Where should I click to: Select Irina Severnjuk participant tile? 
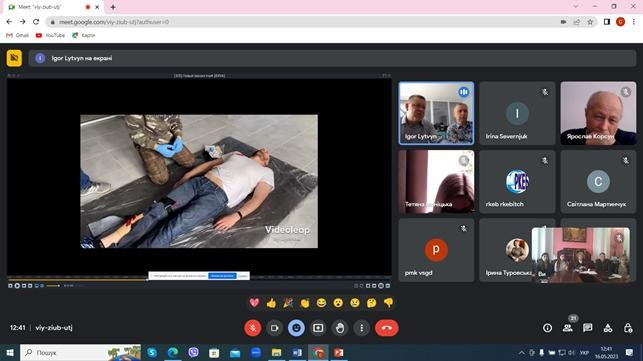click(517, 113)
